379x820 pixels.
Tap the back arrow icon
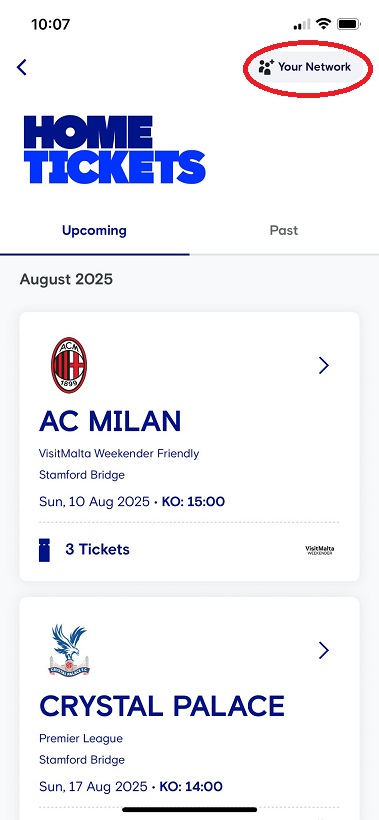21,67
